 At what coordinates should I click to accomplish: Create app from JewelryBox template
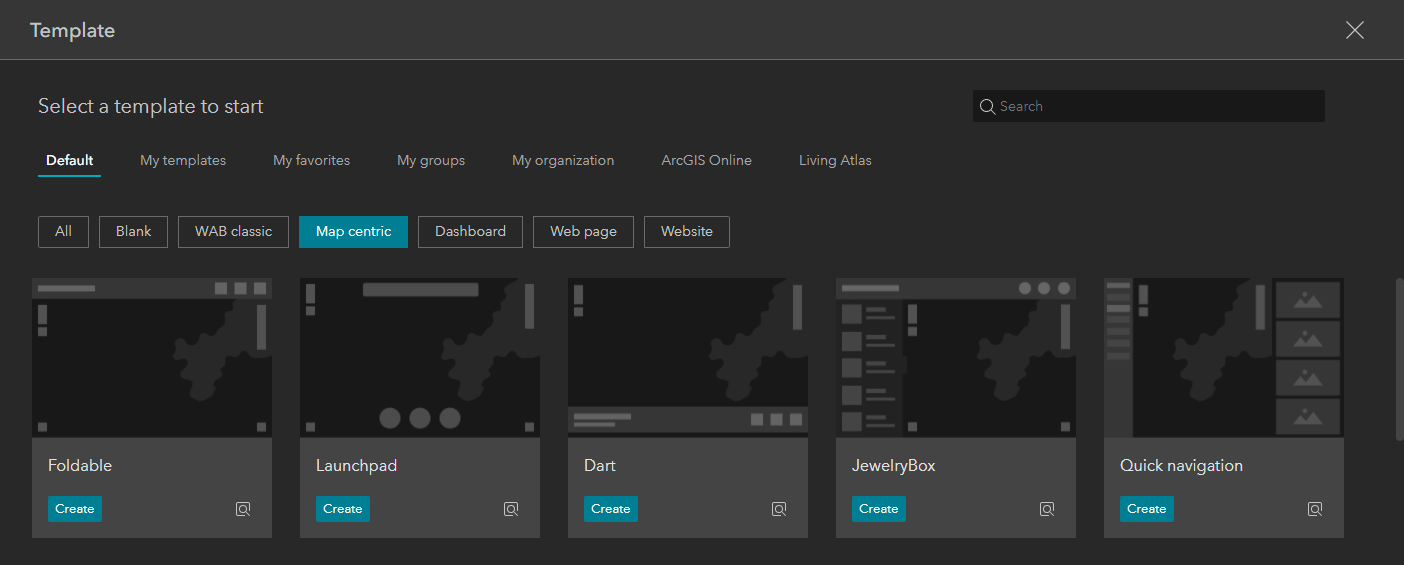pos(879,509)
